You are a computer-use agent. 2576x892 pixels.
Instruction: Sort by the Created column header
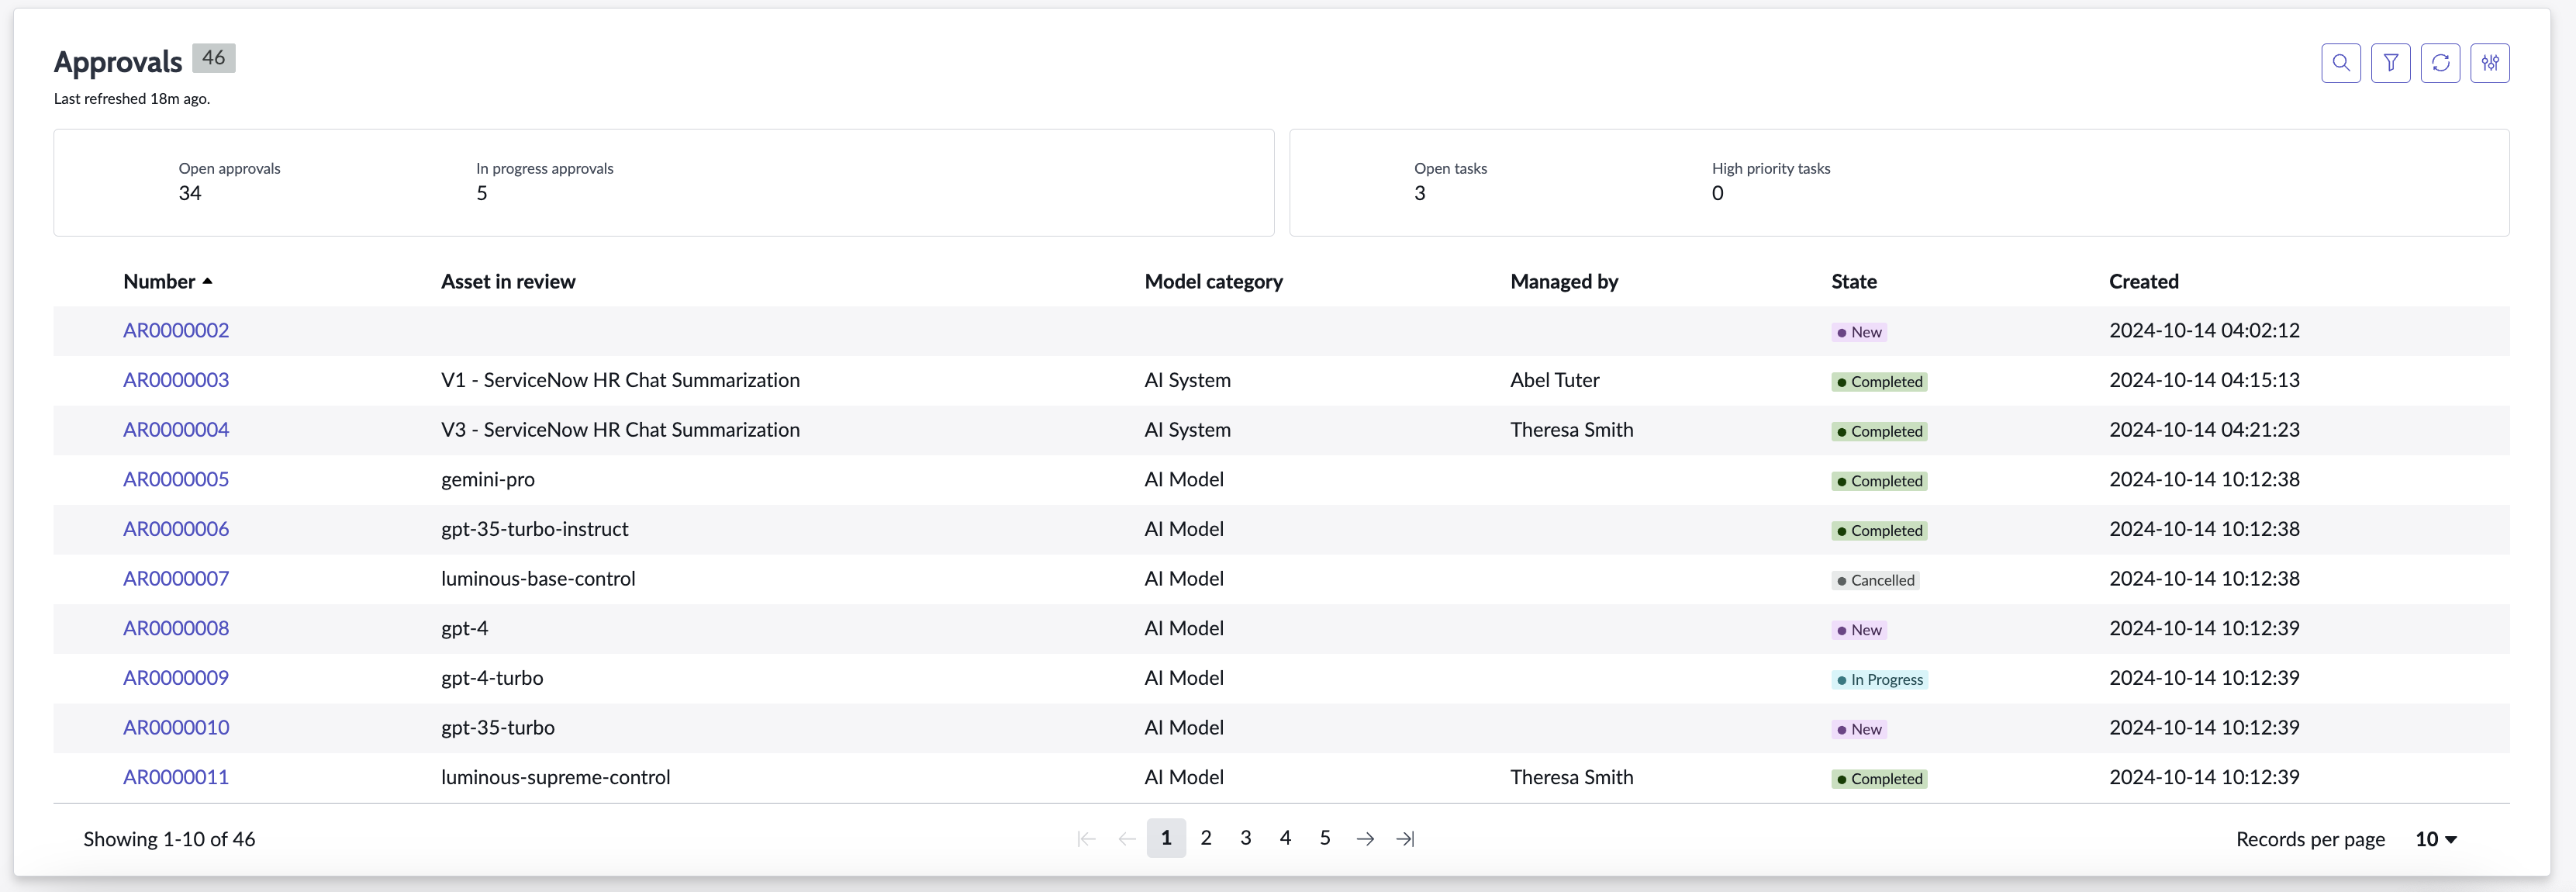2144,282
